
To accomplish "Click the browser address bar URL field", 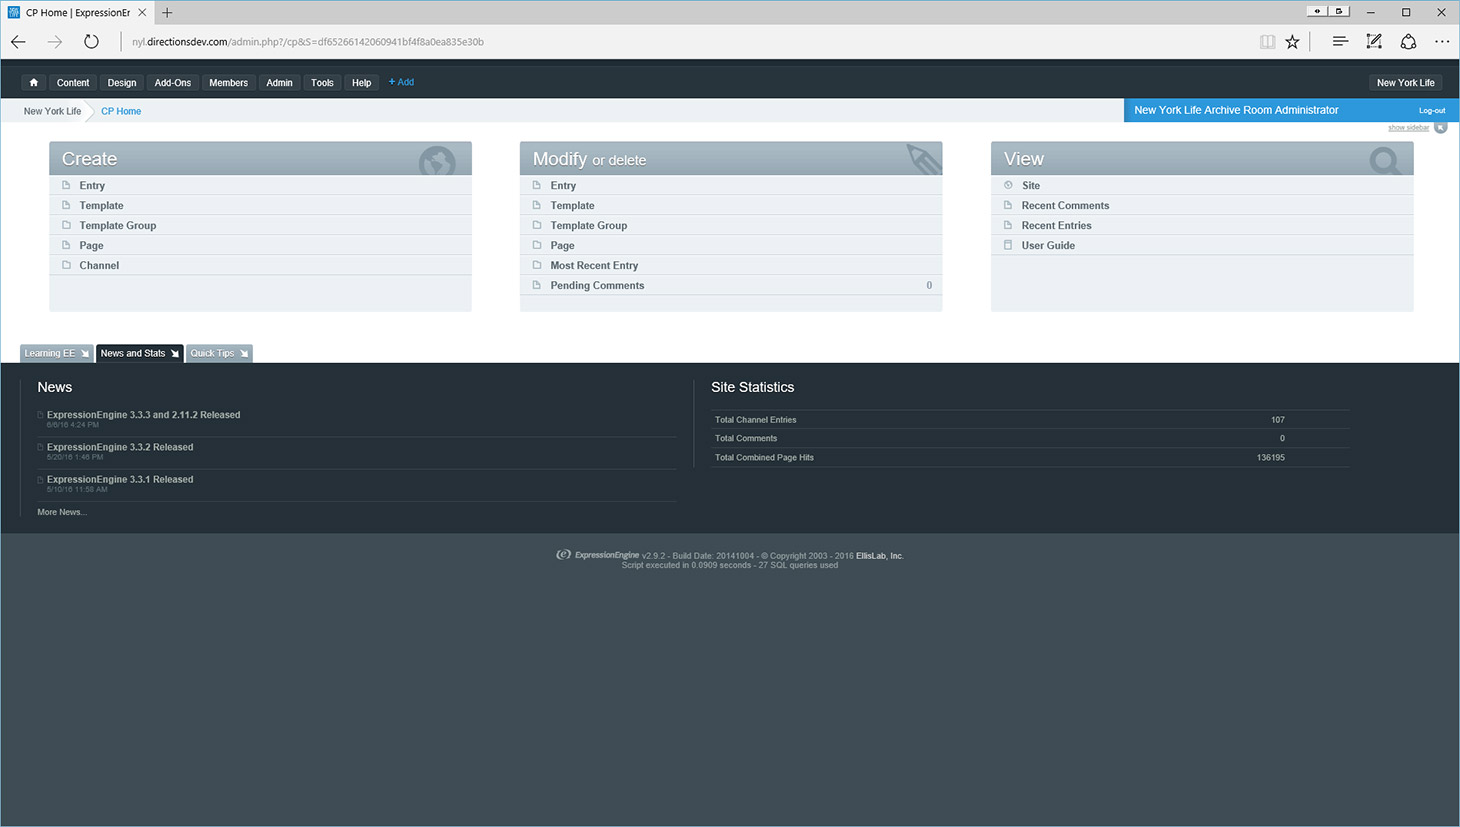I will coord(600,42).
